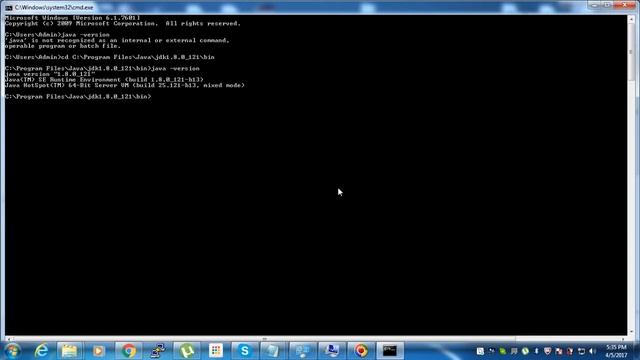The width and height of the screenshot is (640, 360).
Task: Minimize the cmd.exe window
Action: pyautogui.click(x=594, y=5)
